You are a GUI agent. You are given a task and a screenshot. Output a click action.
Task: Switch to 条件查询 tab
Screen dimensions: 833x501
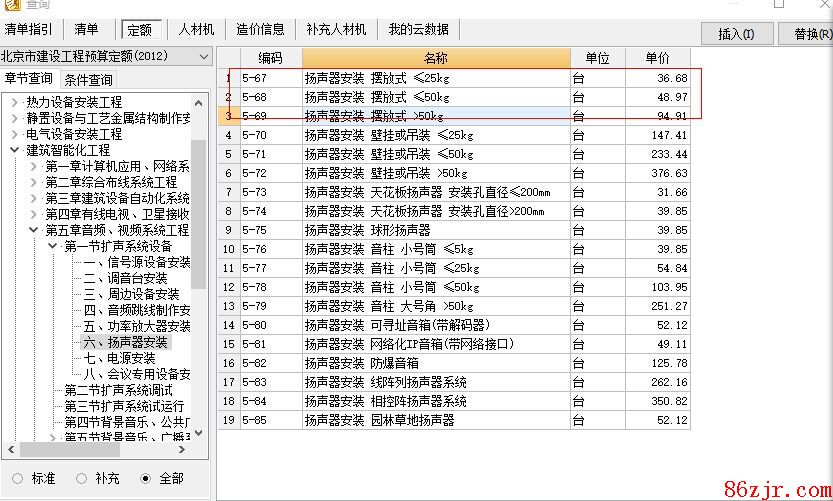click(89, 79)
